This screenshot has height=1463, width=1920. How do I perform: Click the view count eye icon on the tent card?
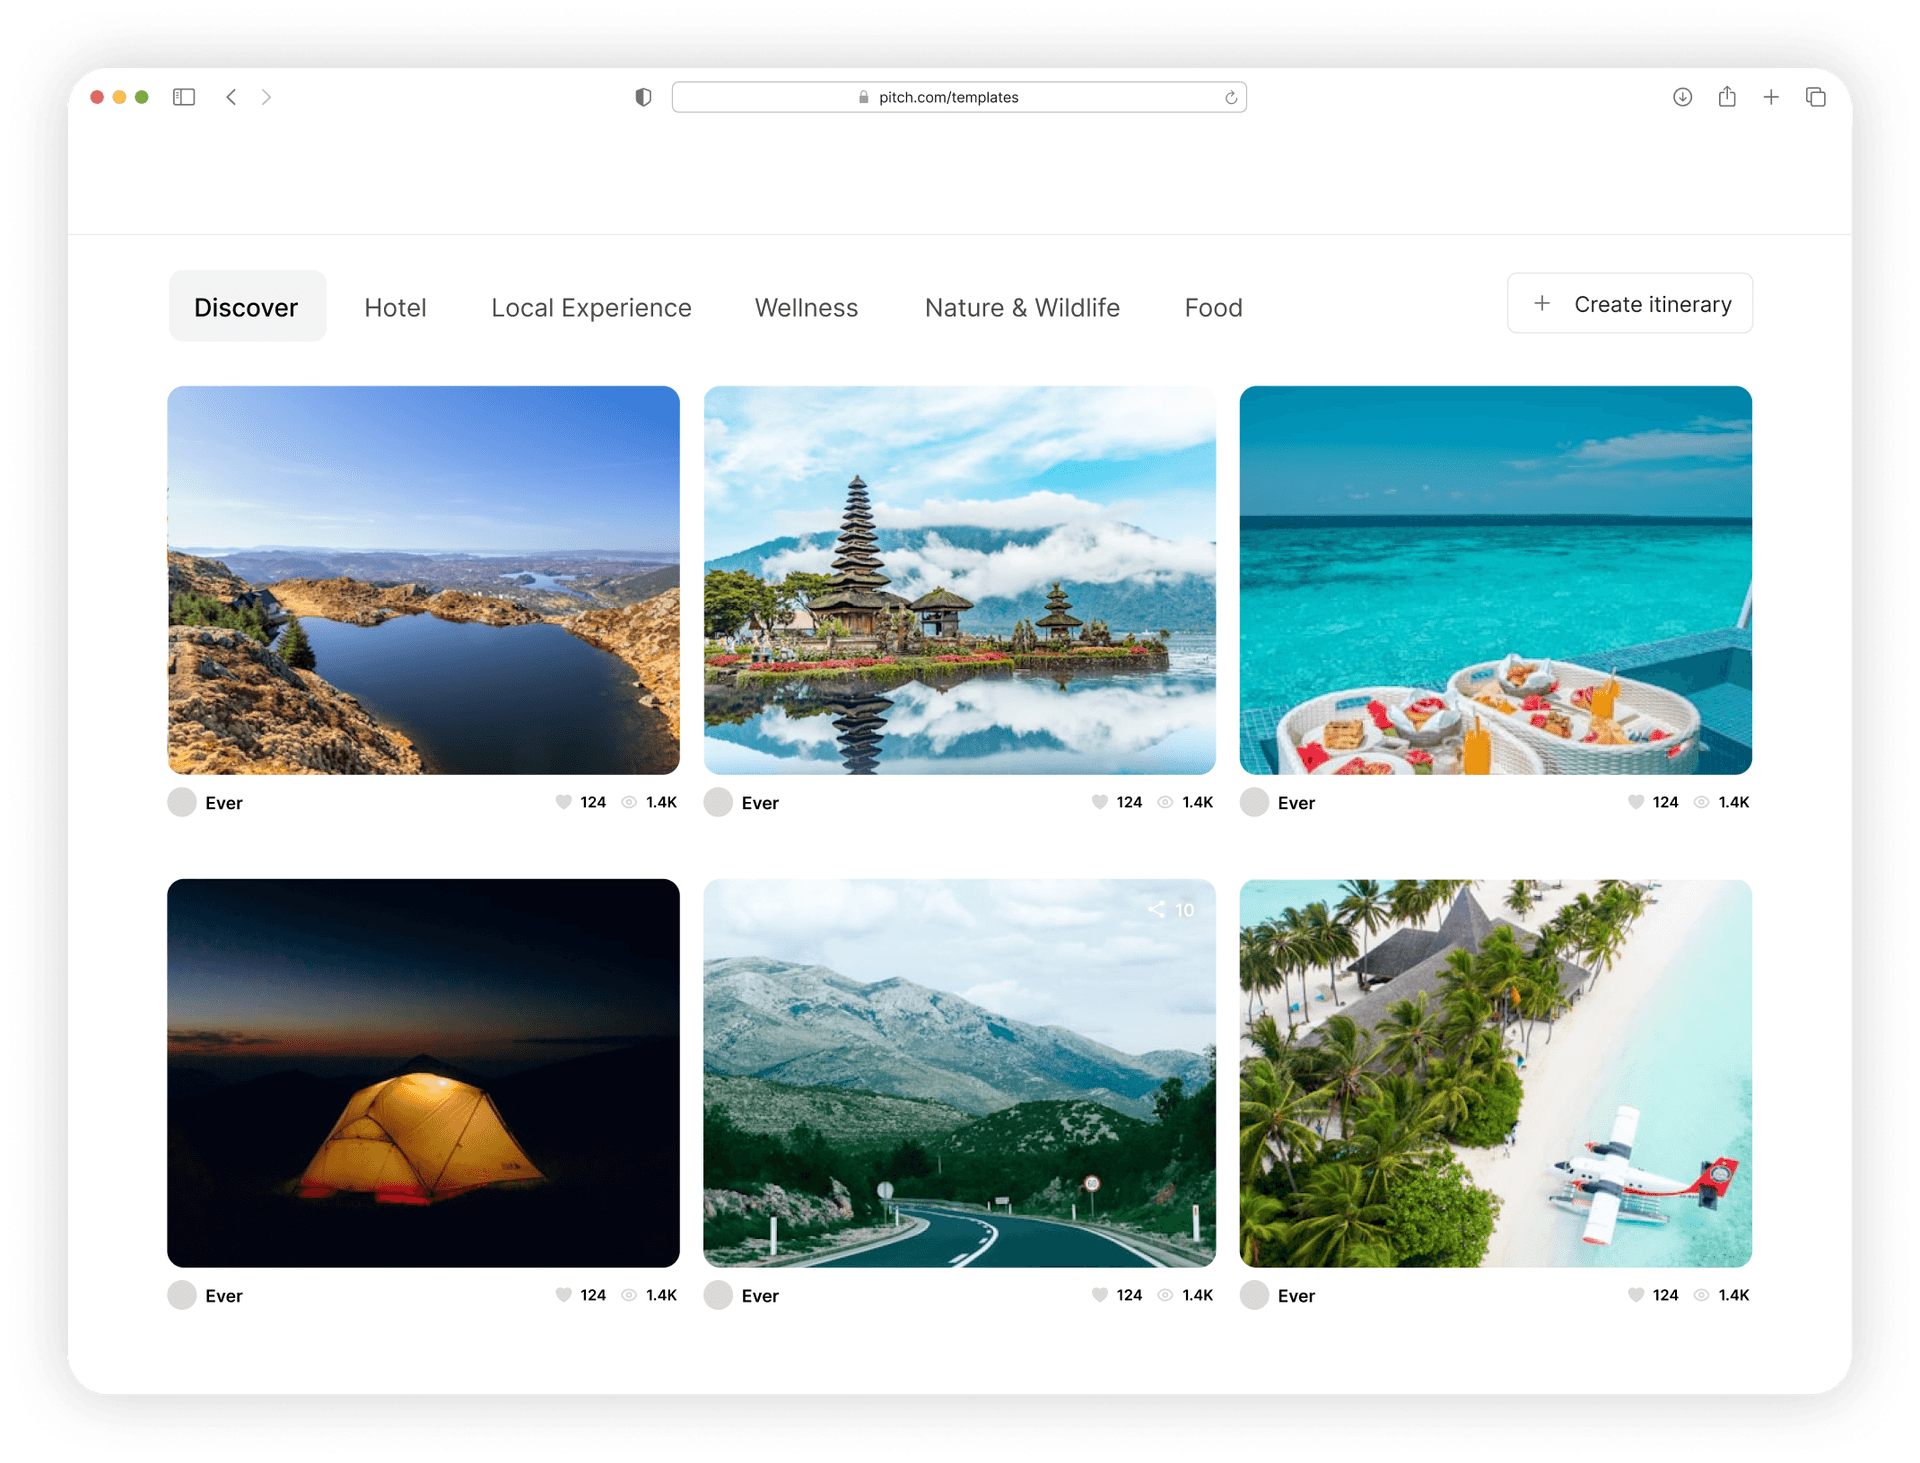(x=629, y=1294)
